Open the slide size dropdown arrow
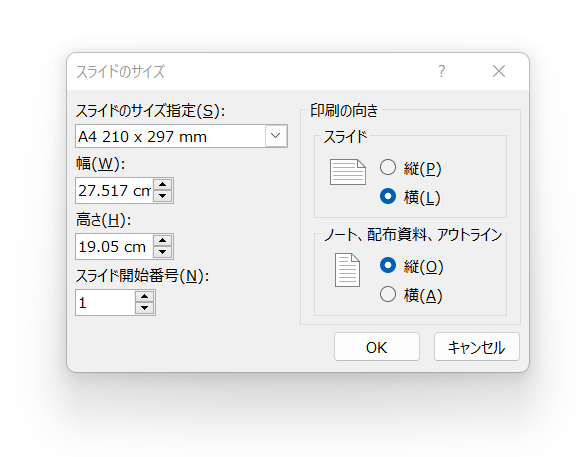 (276, 136)
